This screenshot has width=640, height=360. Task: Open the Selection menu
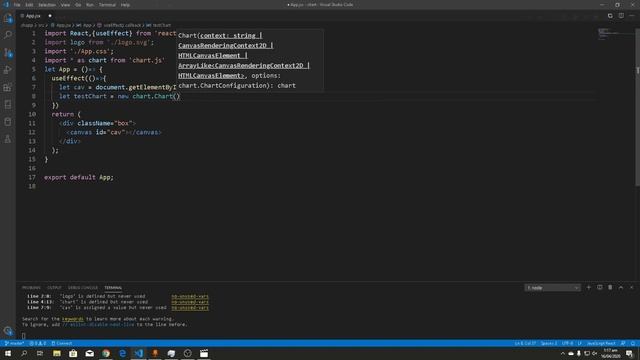[47, 5]
